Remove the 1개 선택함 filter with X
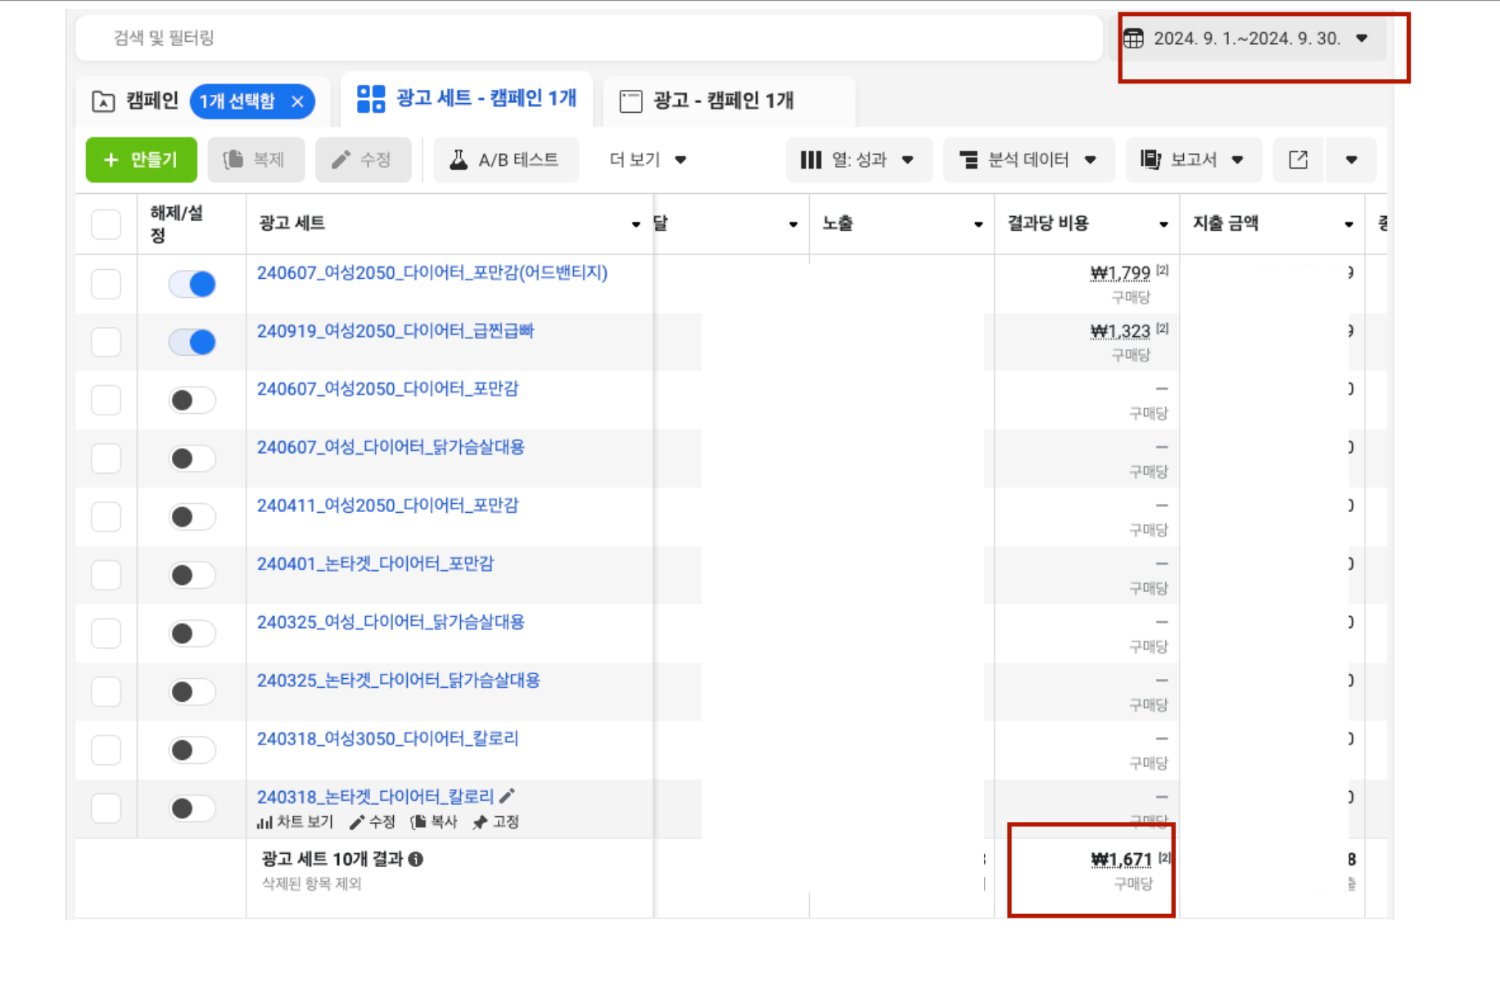The width and height of the screenshot is (1500, 993). coord(298,101)
